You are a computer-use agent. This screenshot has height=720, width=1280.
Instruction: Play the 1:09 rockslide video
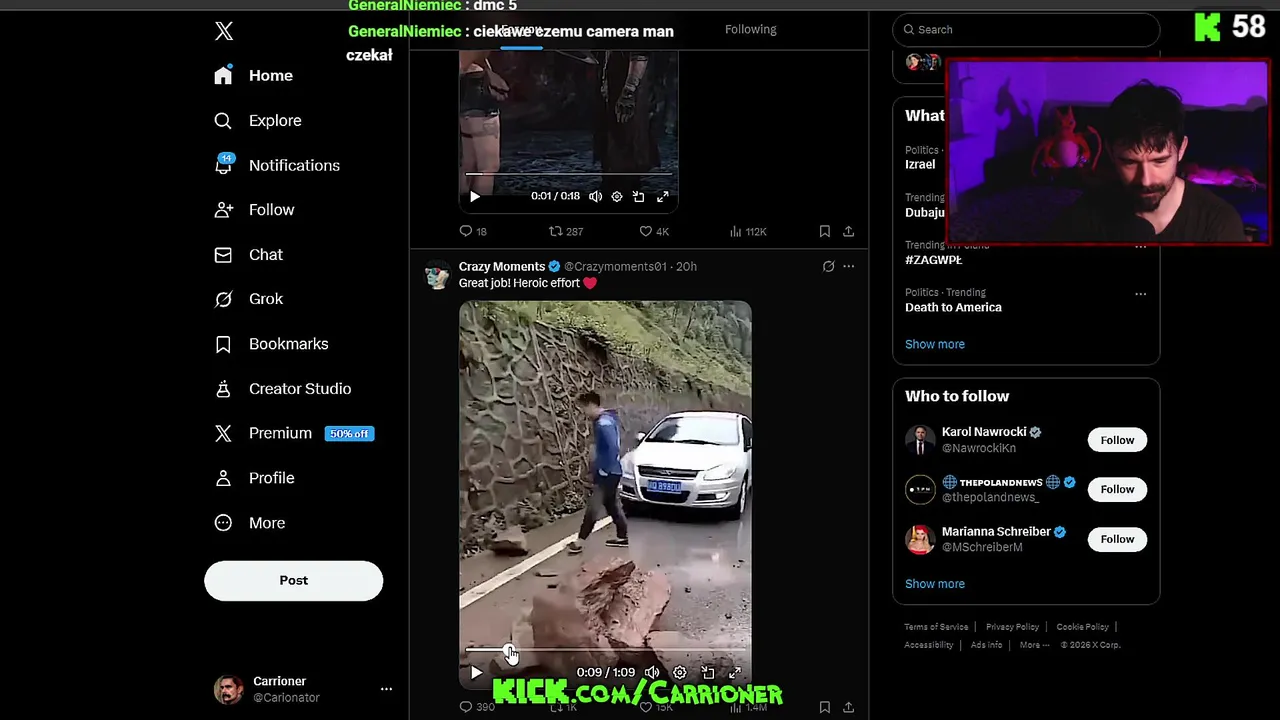(x=476, y=673)
